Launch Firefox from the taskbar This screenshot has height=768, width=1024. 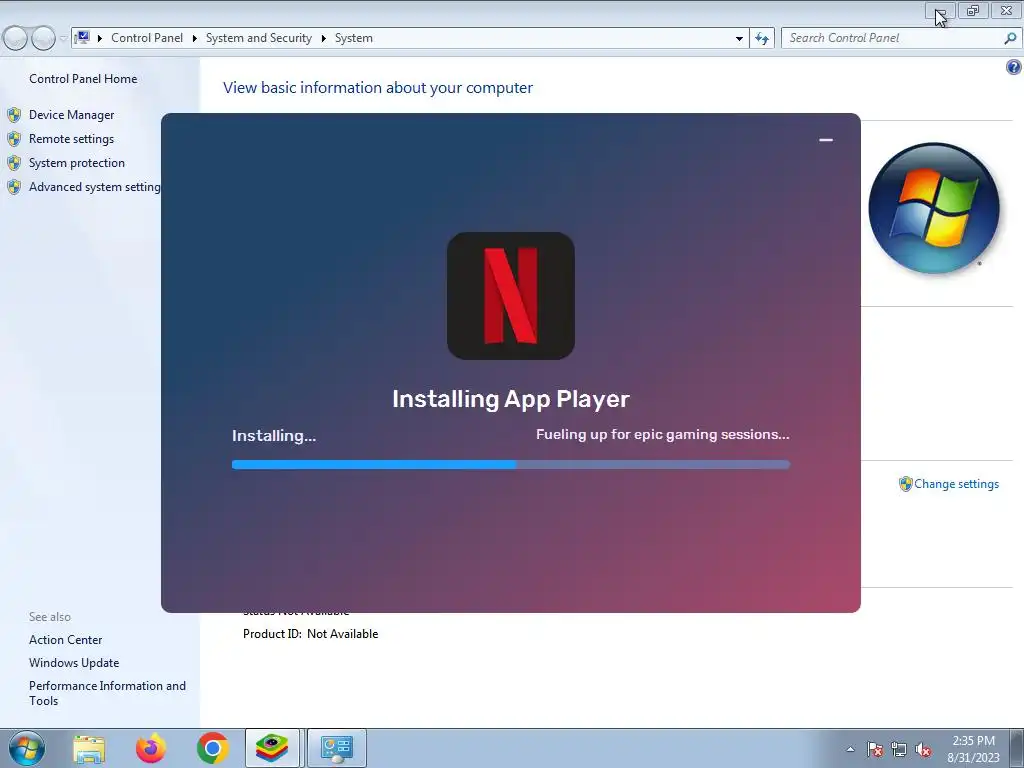151,748
